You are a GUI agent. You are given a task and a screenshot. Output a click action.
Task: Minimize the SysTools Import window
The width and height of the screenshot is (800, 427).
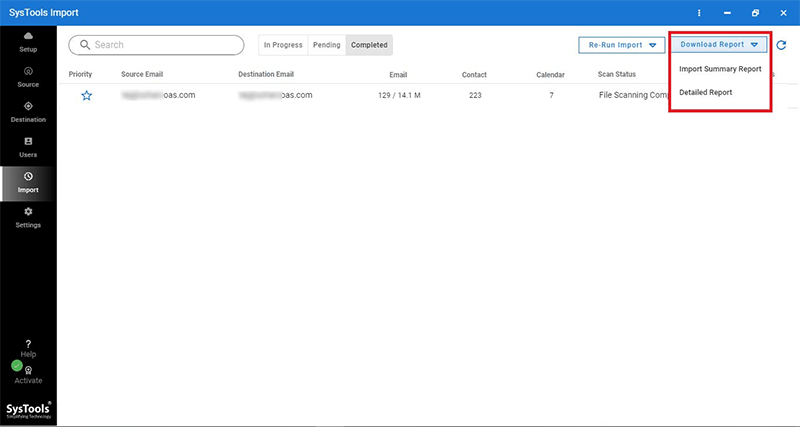(728, 13)
